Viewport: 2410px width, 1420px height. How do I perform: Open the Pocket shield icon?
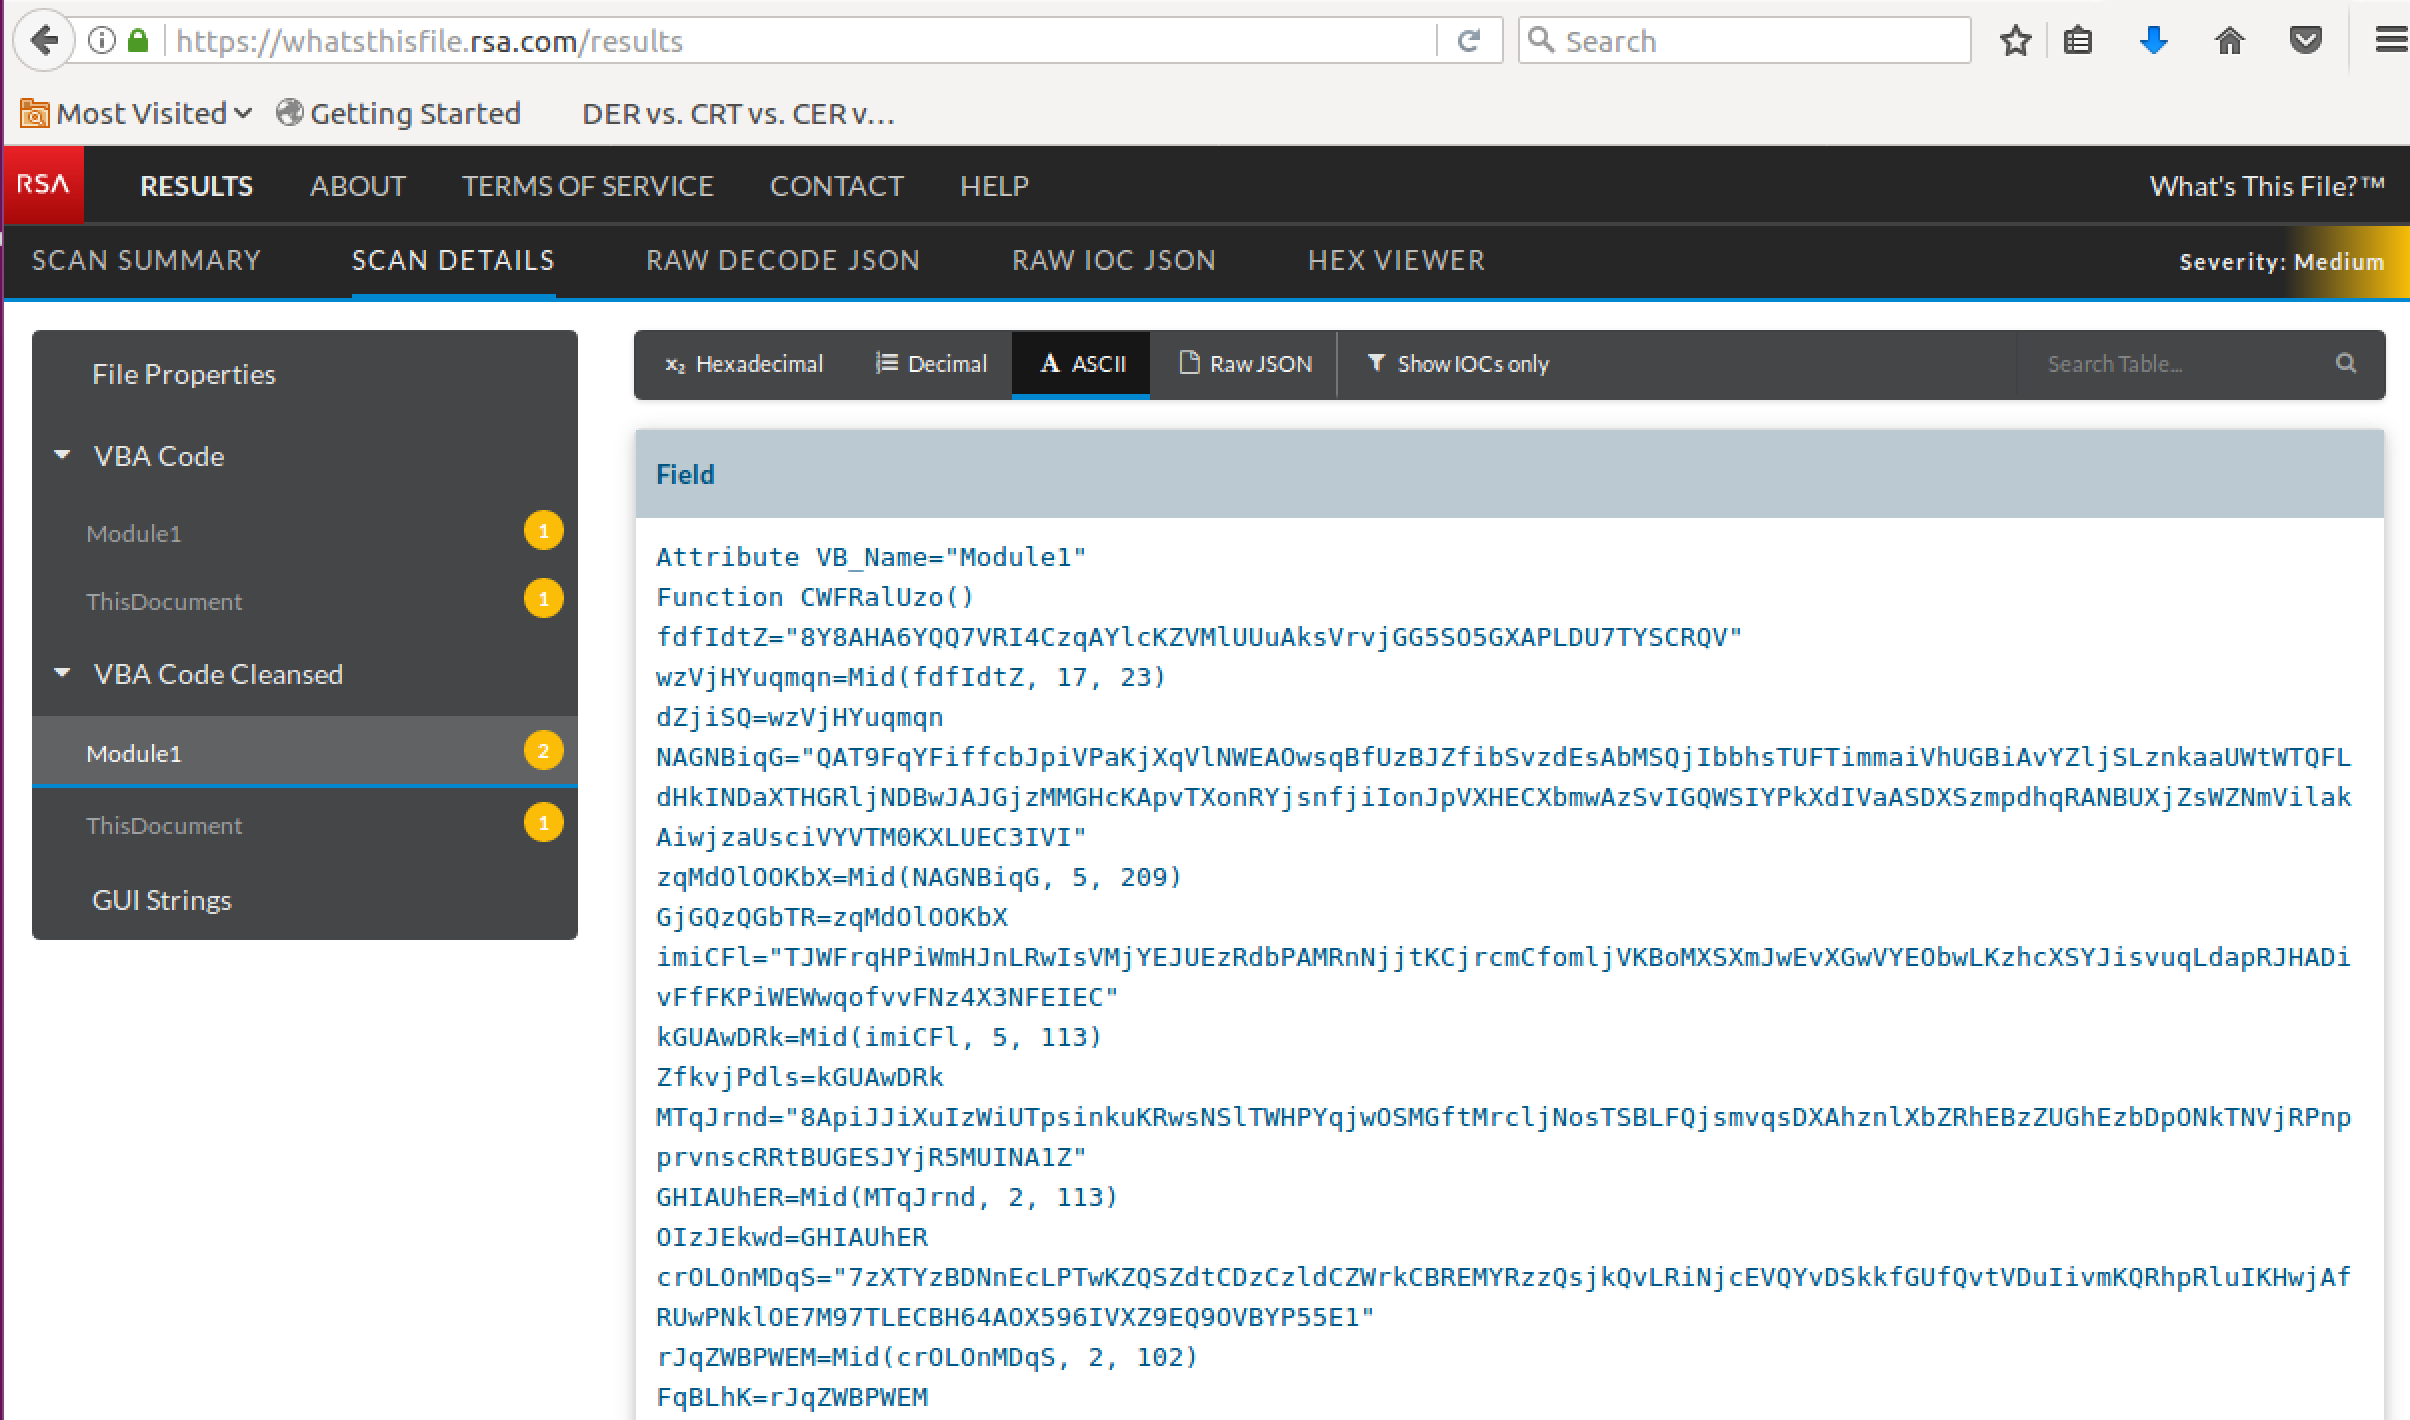click(x=2305, y=41)
